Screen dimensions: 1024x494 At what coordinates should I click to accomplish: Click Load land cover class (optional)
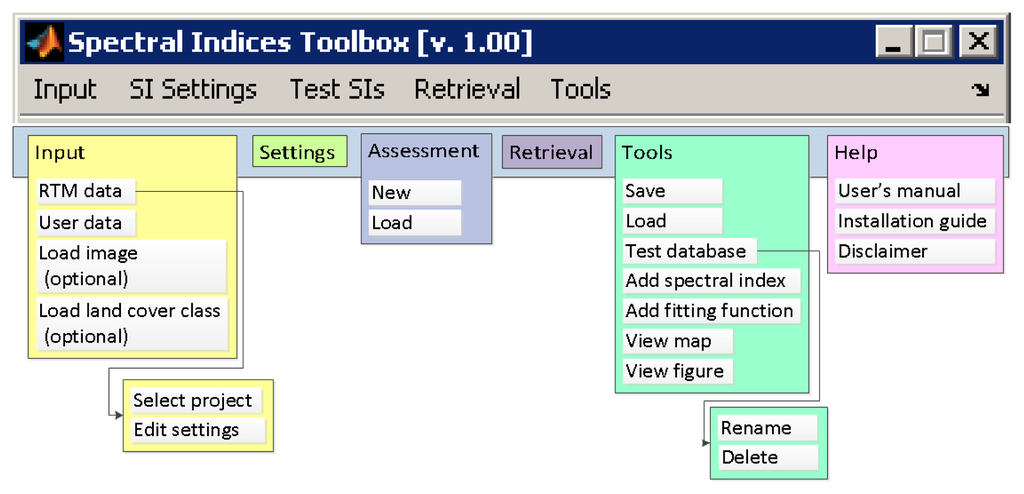point(130,323)
